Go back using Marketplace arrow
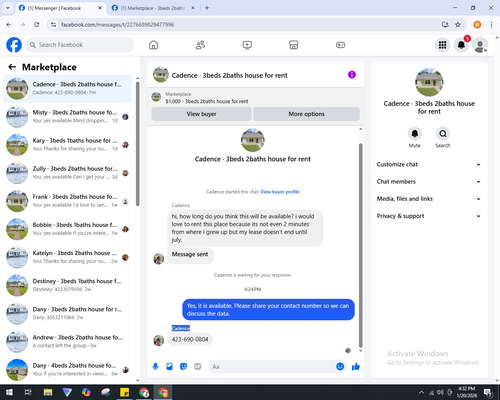The image size is (500, 400). click(x=12, y=67)
